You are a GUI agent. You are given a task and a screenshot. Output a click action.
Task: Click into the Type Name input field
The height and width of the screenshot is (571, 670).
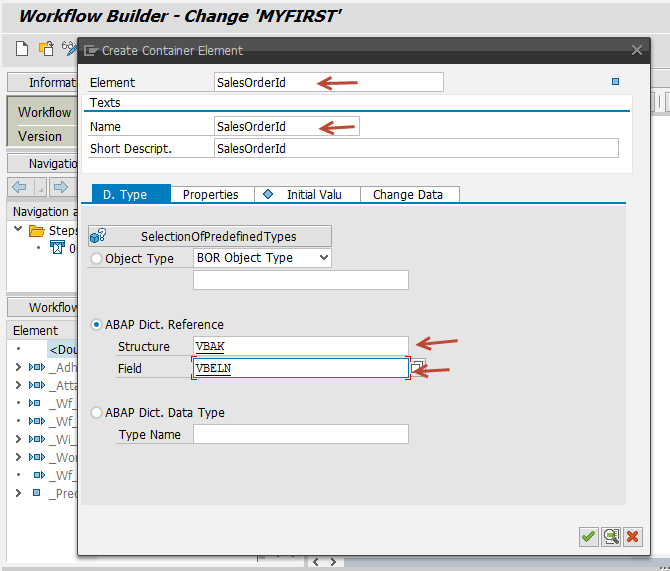pos(300,434)
